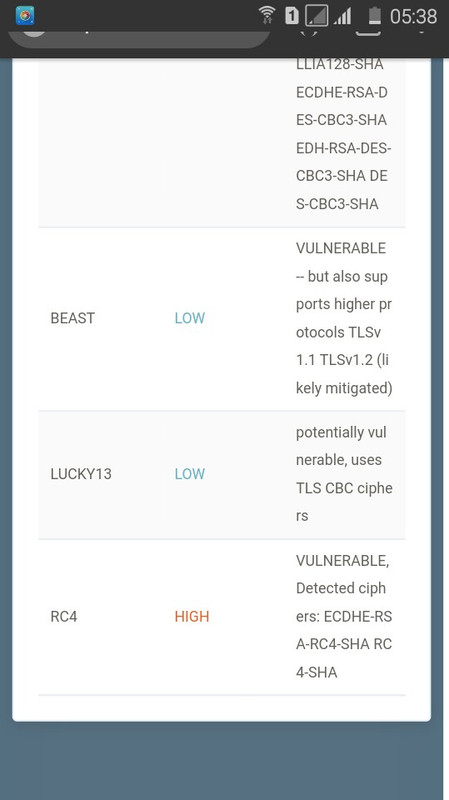
Task: Tap the colorful app notification icon
Action: tap(24, 16)
